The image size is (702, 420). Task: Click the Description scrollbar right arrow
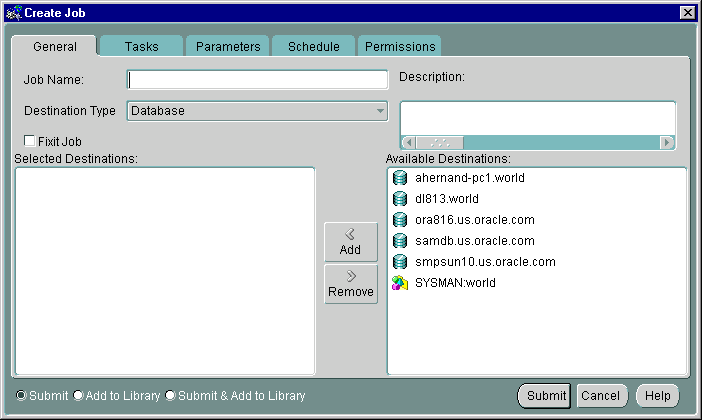click(x=668, y=142)
